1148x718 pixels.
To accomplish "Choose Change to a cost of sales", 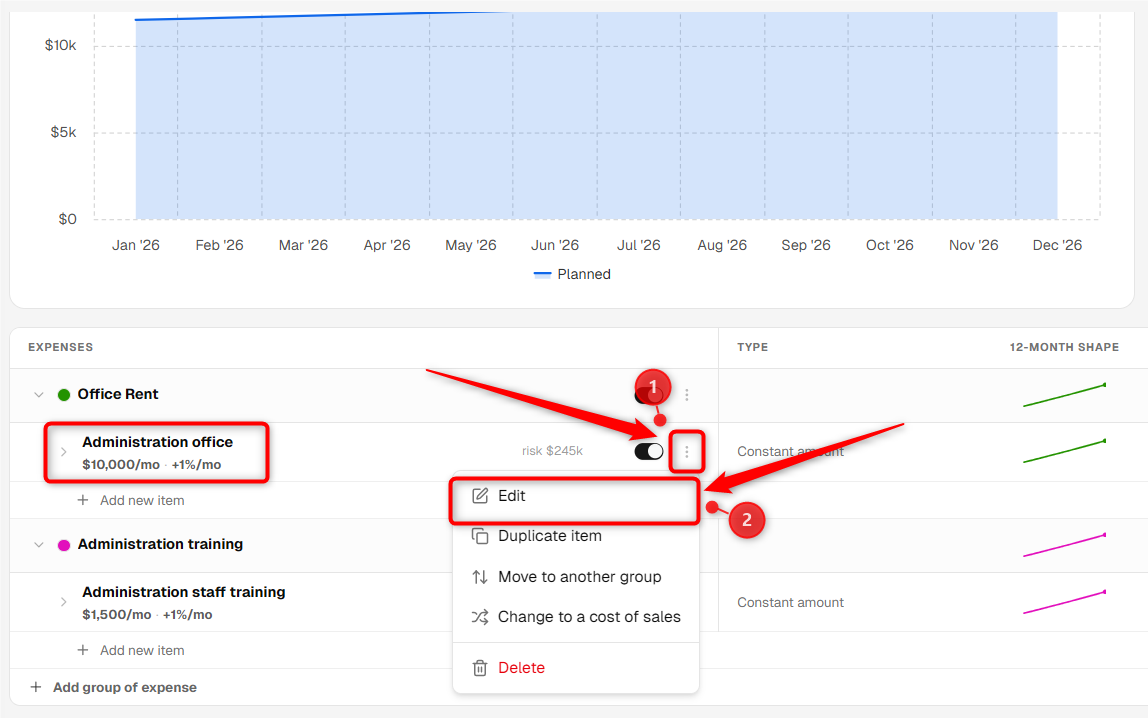I will click(575, 617).
